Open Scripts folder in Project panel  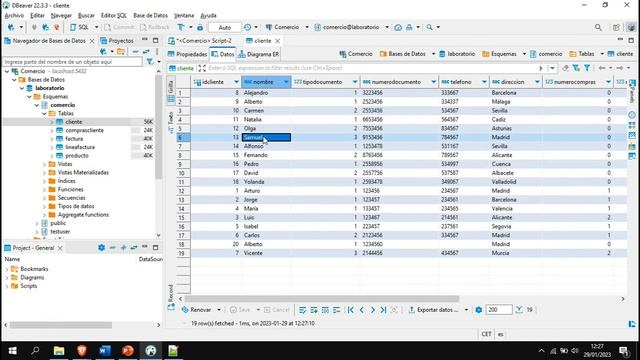[29, 286]
